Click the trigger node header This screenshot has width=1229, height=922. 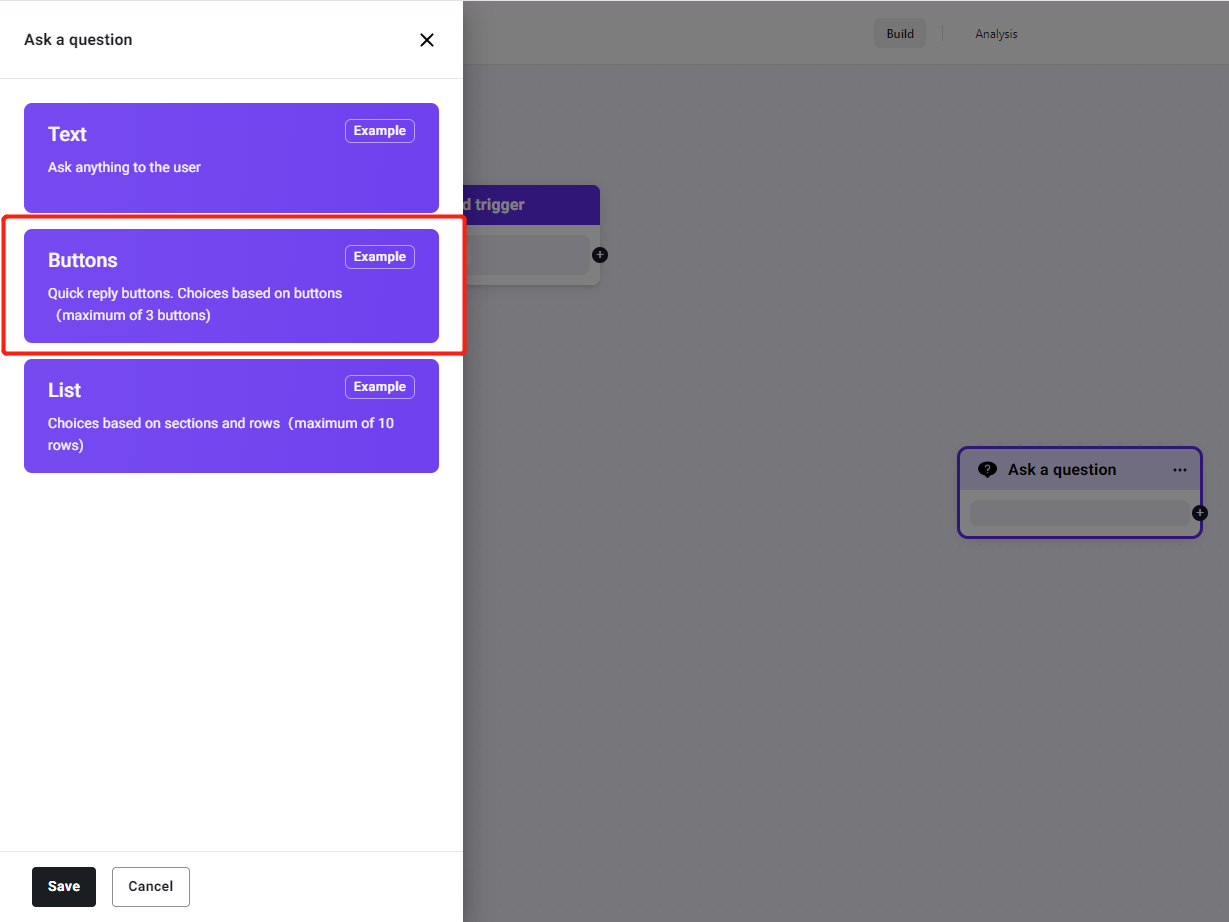pos(532,205)
